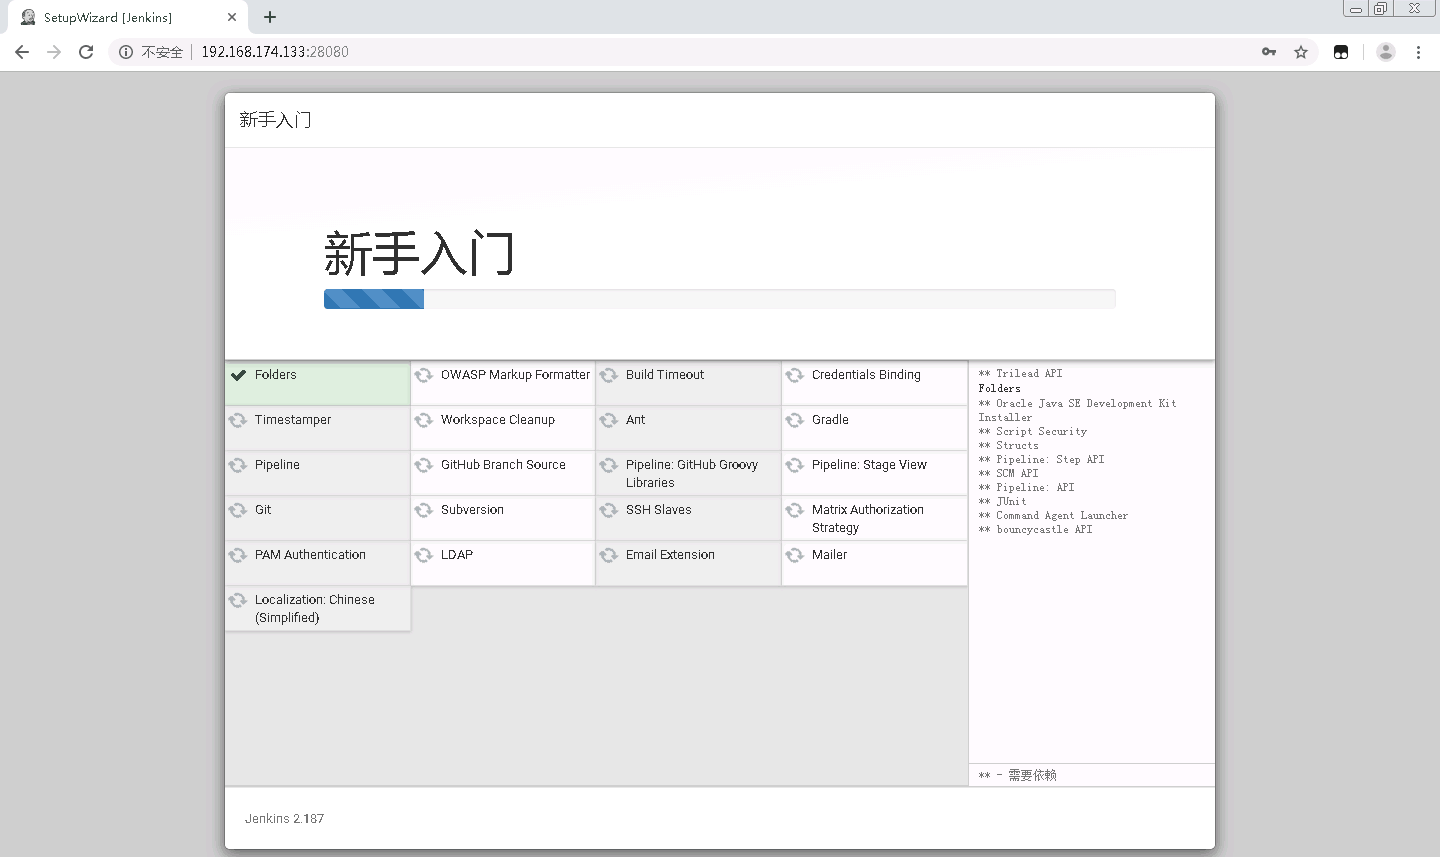The height and width of the screenshot is (857, 1440).
Task: Open the user profile avatar
Action: [1385, 52]
